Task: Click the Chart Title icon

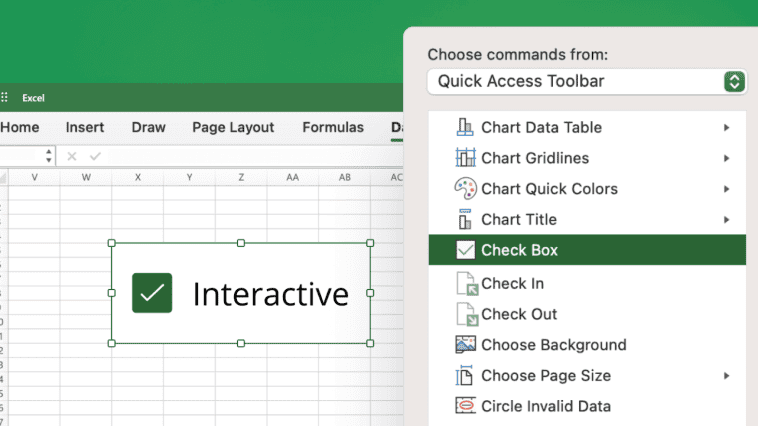Action: (465, 220)
